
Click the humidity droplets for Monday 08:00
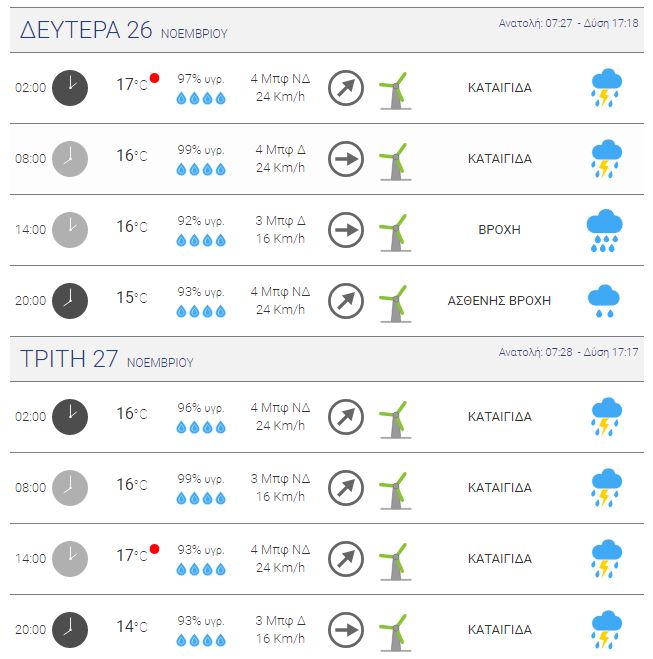(201, 169)
